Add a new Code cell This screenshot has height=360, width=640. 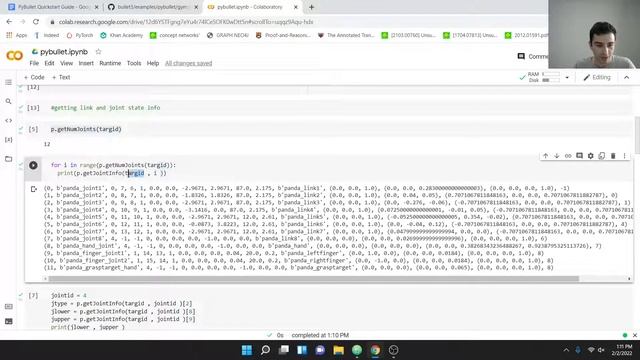click(x=34, y=77)
